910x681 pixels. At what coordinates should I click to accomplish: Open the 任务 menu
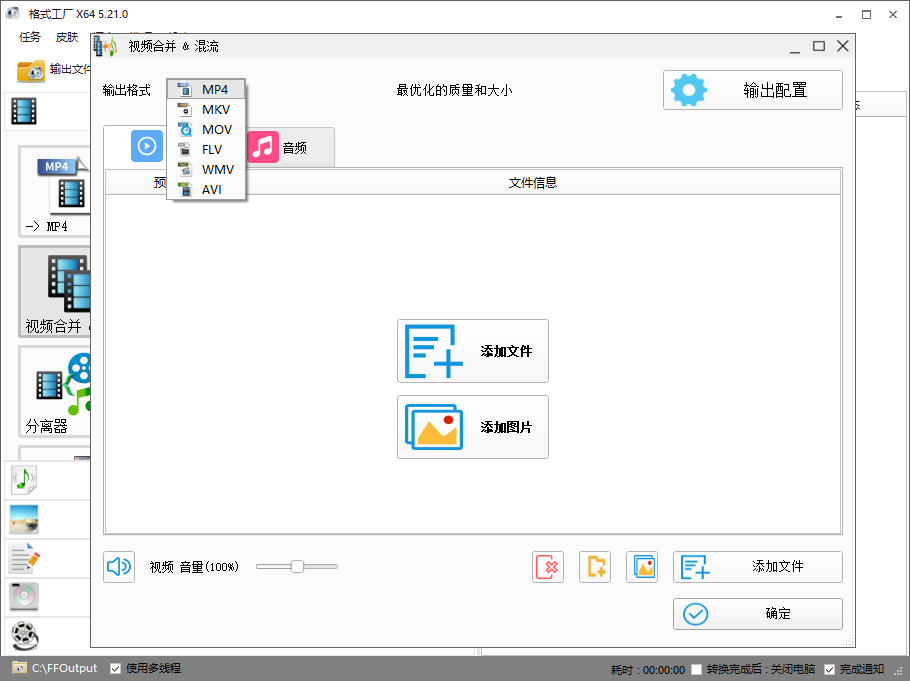pos(28,37)
